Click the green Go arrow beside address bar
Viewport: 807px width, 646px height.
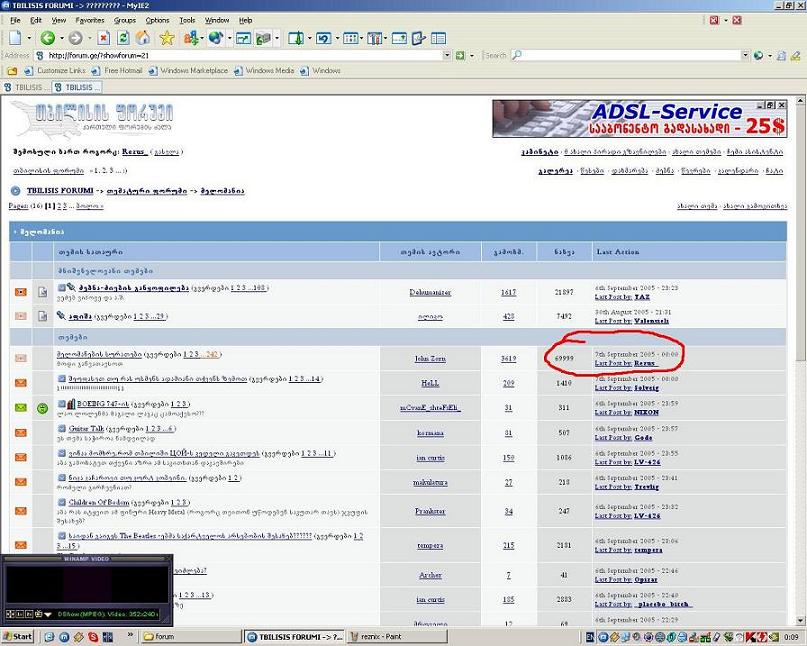coord(459,55)
